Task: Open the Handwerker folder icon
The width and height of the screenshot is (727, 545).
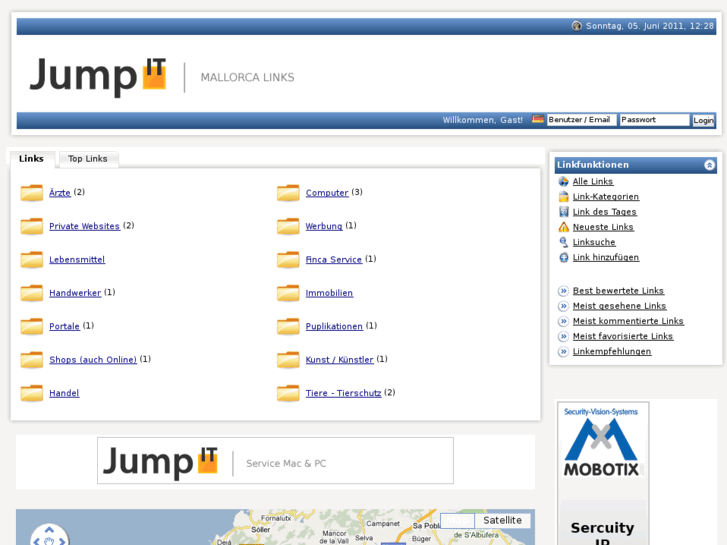Action: click(x=32, y=293)
